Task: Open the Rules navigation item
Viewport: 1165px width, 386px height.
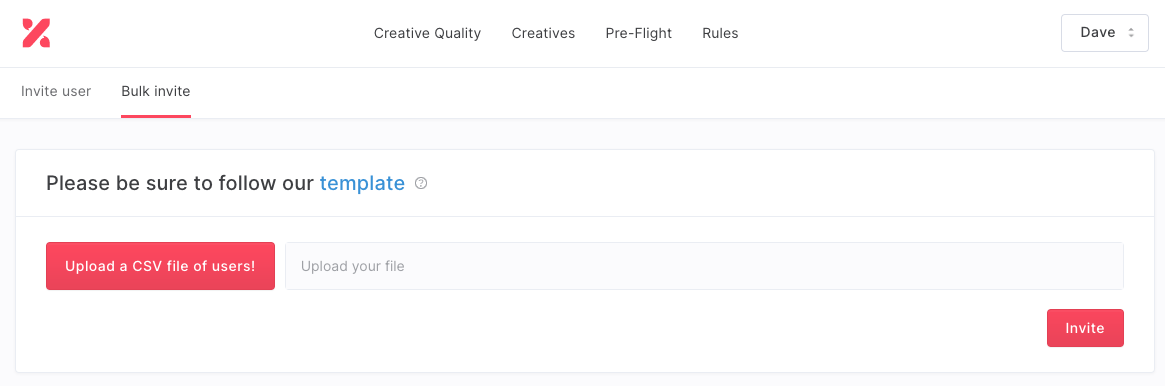Action: (x=720, y=33)
